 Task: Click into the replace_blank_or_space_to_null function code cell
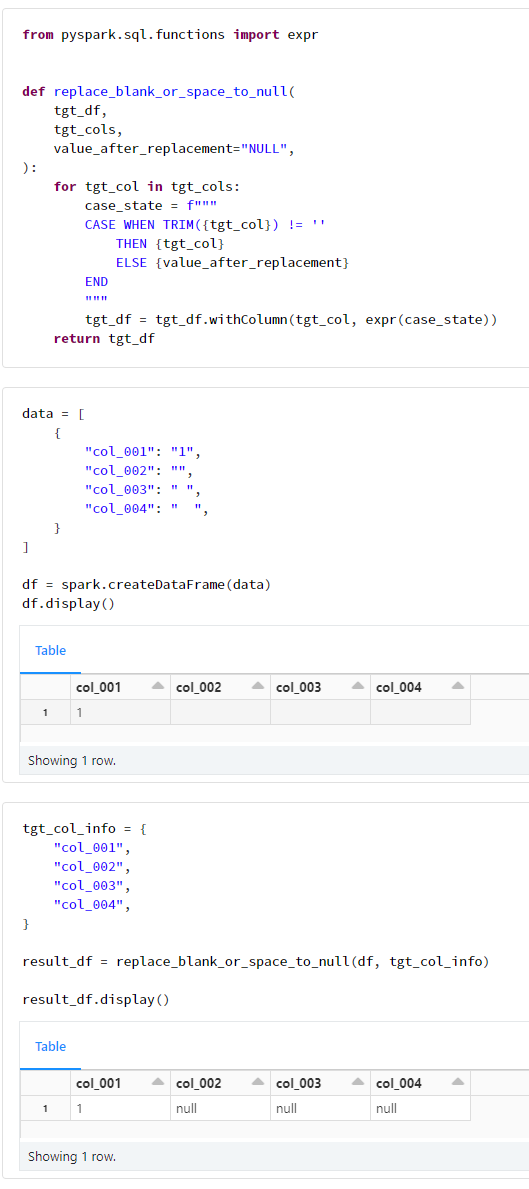pos(265,187)
